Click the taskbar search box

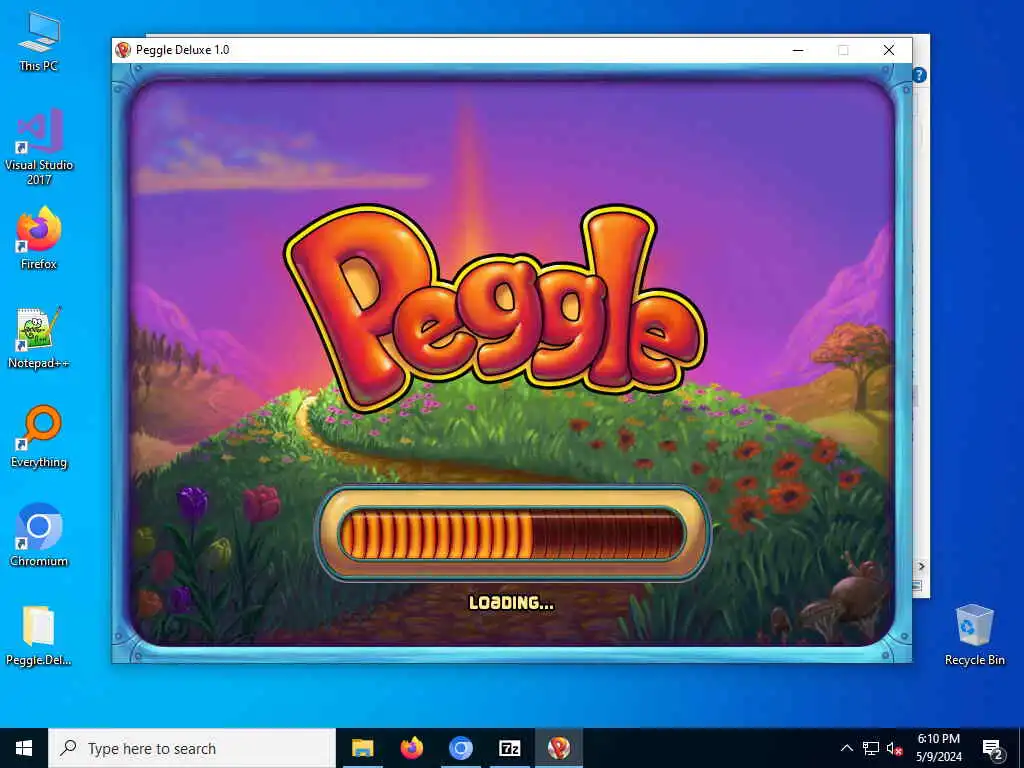(x=191, y=748)
